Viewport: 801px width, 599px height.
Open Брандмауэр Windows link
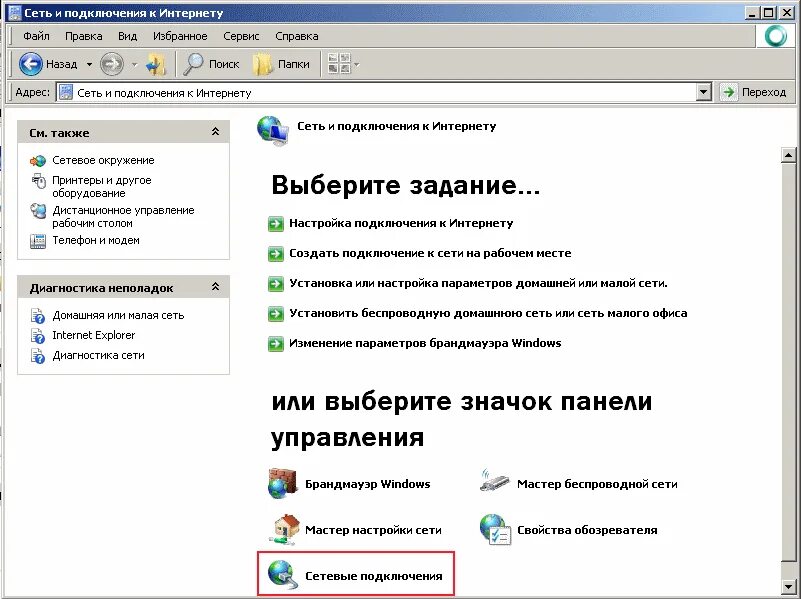[x=367, y=484]
